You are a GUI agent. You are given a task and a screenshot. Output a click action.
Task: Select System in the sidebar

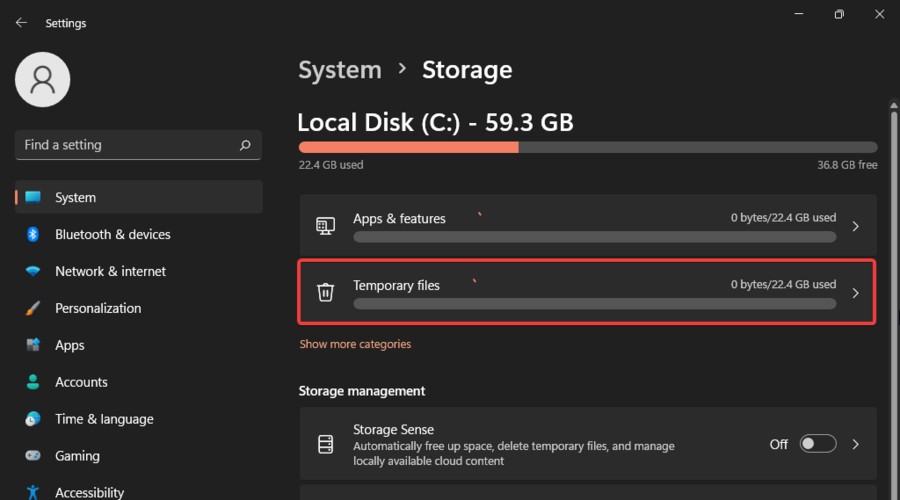75,198
